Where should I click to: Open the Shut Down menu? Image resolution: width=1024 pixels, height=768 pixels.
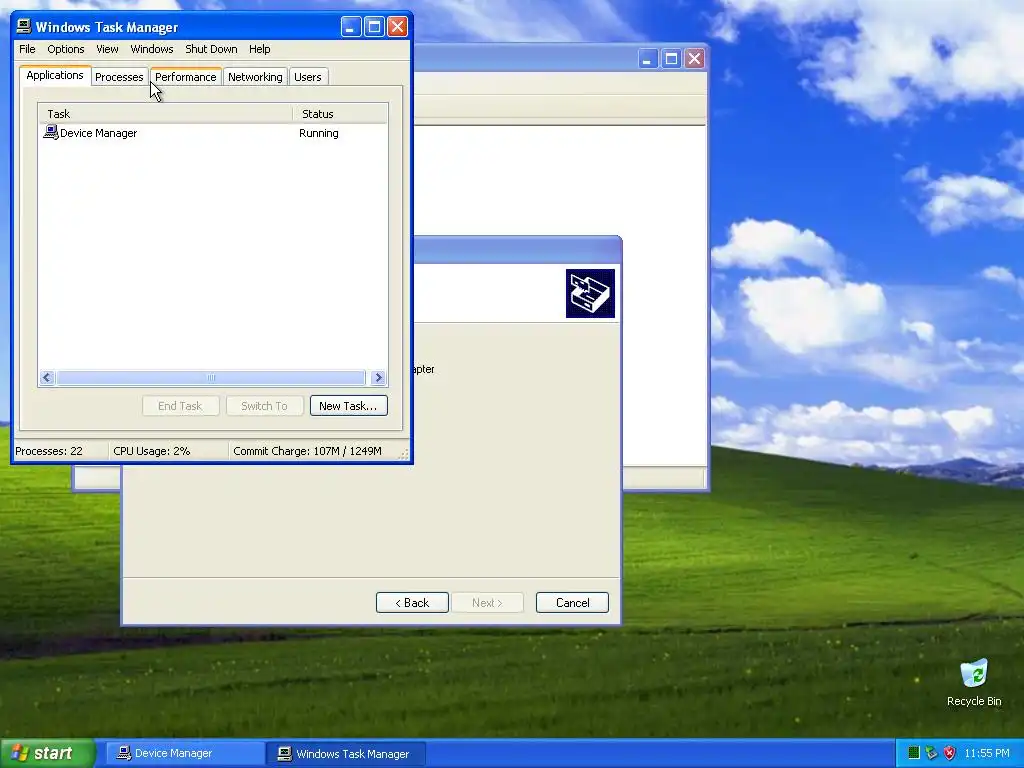pyautogui.click(x=211, y=49)
